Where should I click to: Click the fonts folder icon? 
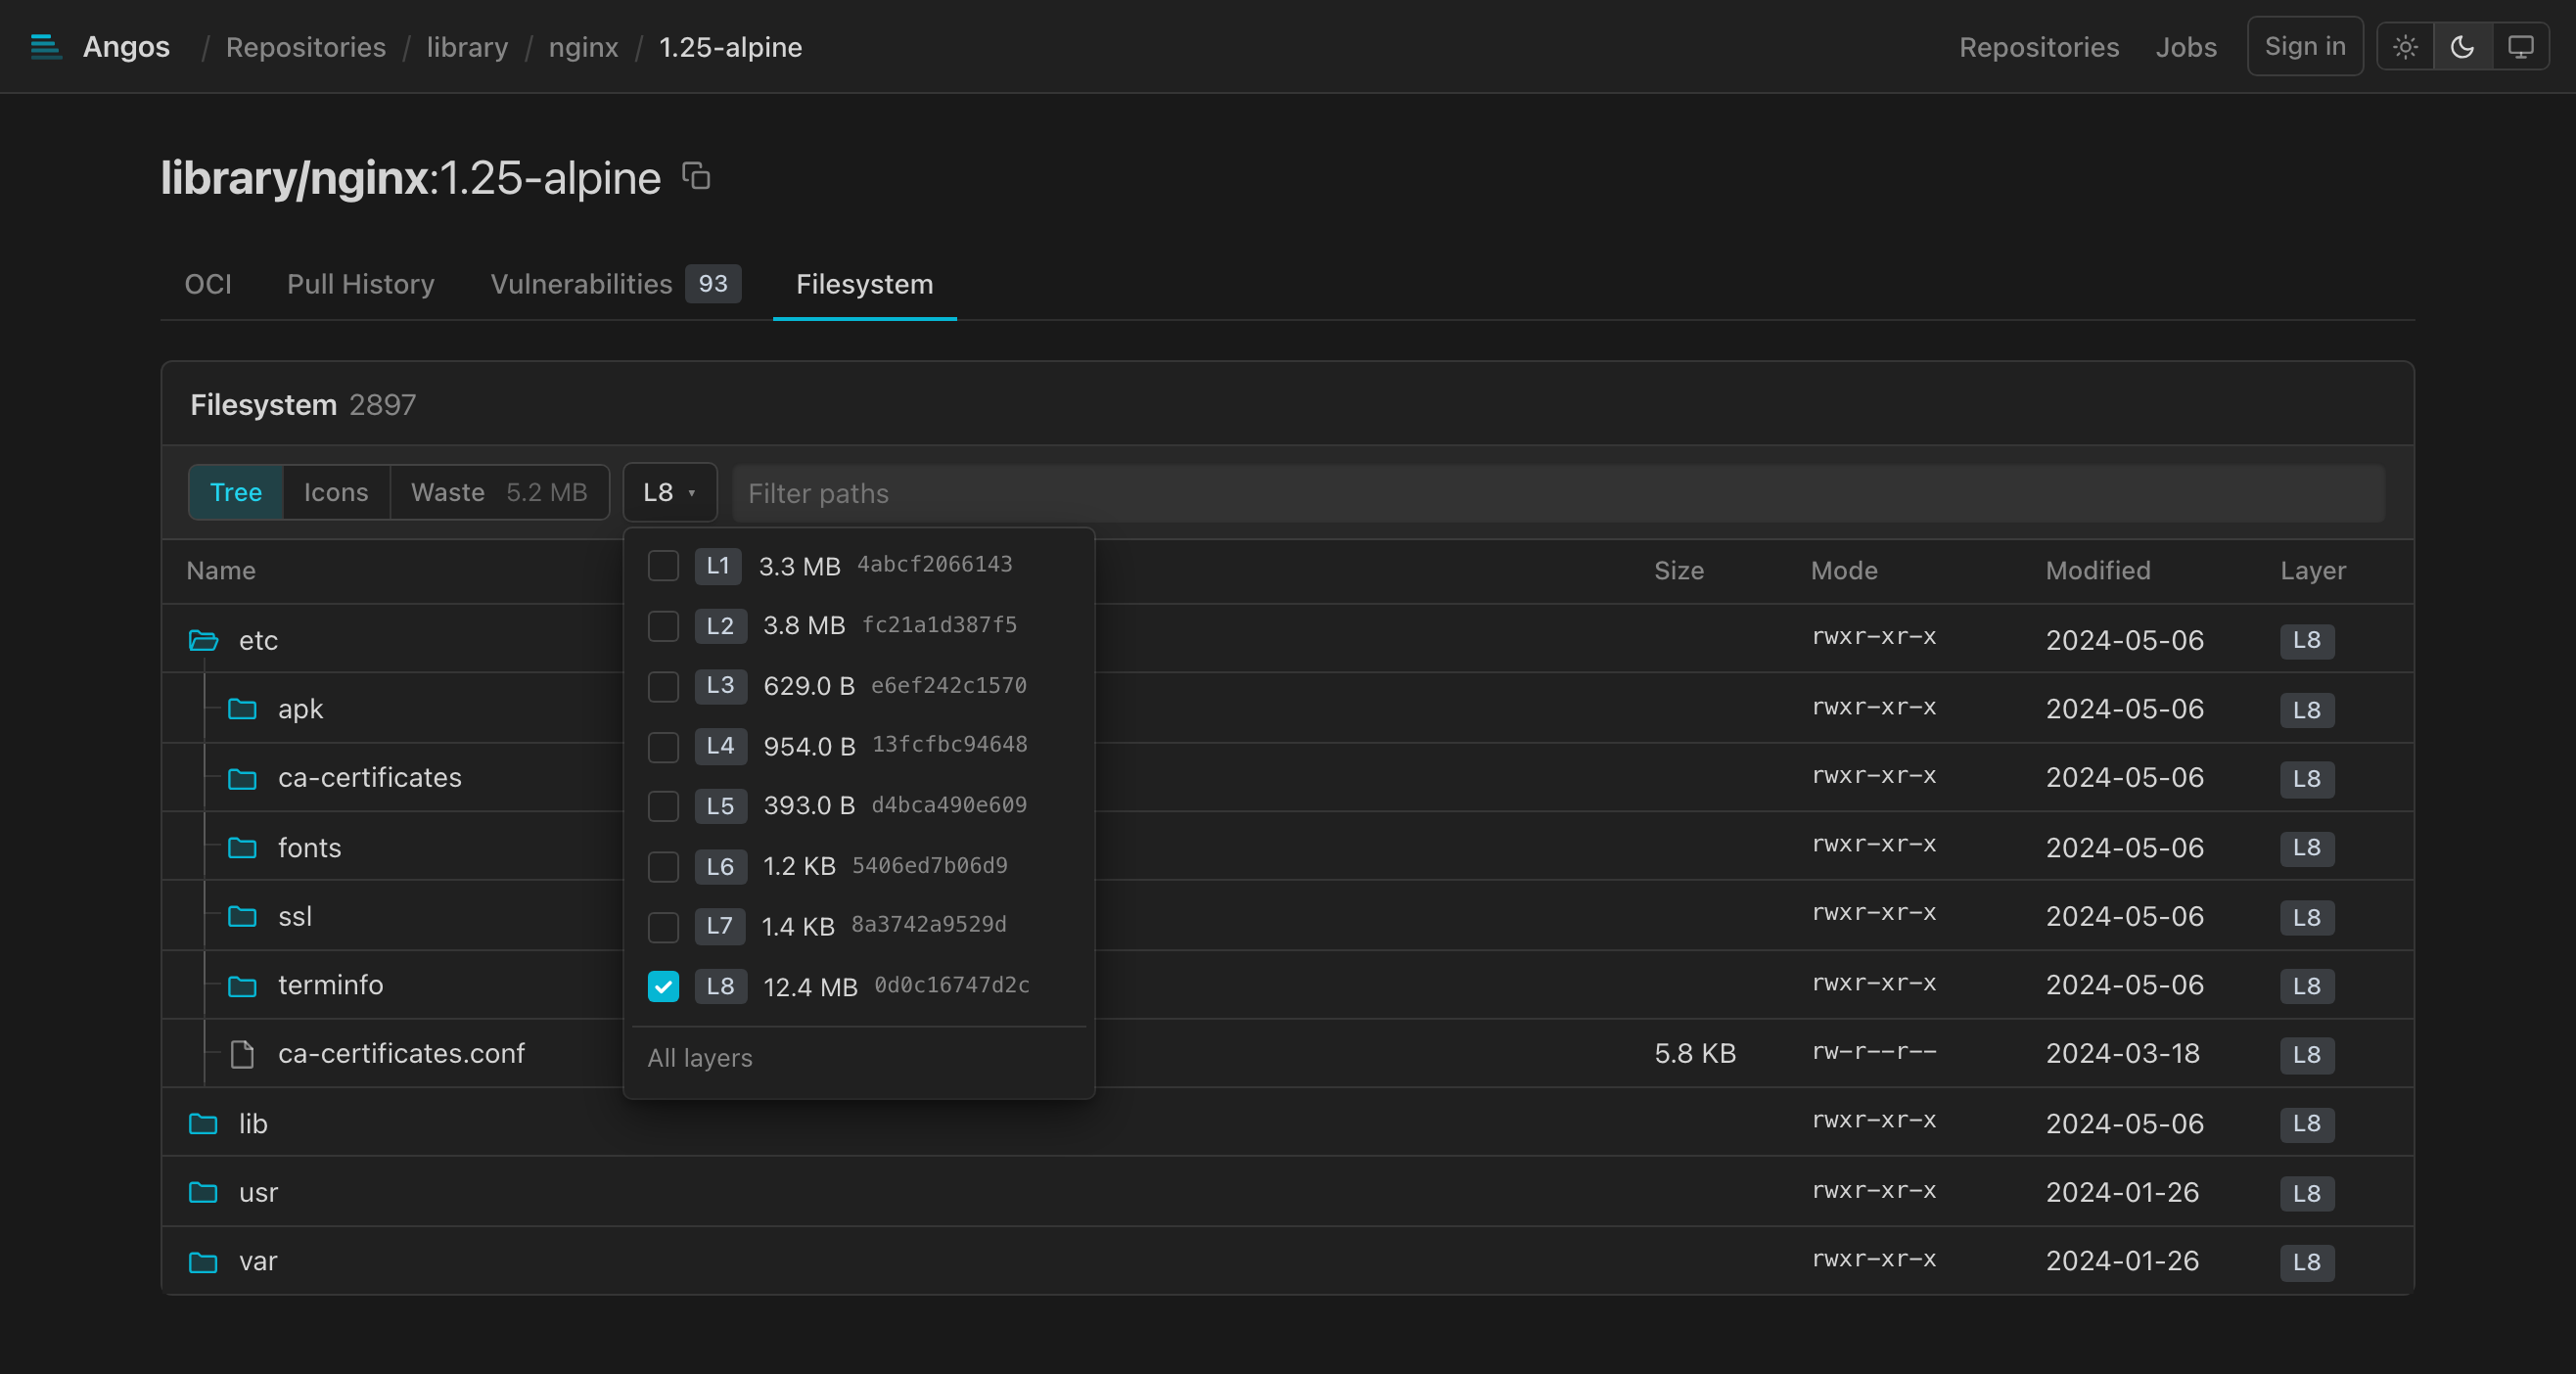click(x=242, y=848)
